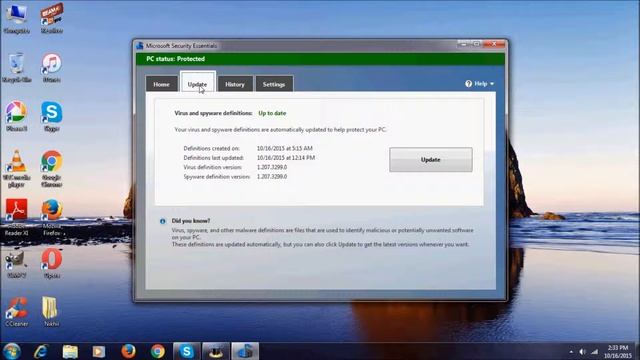Click the Spyware definition version number
Image resolution: width=640 pixels, height=360 pixels.
click(272, 176)
